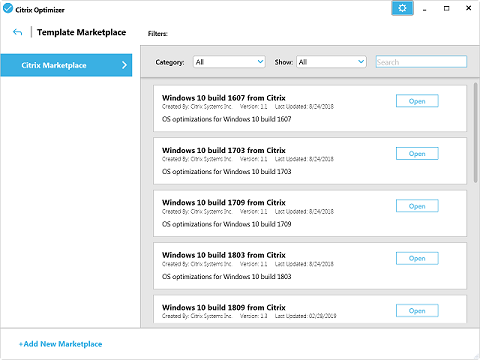Focus the Search input field
The image size is (480, 360).
point(421,62)
